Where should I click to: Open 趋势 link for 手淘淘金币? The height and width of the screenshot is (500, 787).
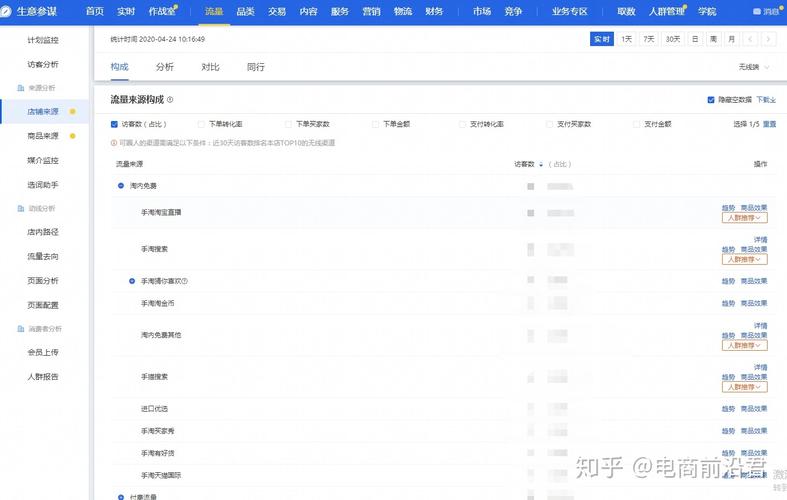(728, 303)
